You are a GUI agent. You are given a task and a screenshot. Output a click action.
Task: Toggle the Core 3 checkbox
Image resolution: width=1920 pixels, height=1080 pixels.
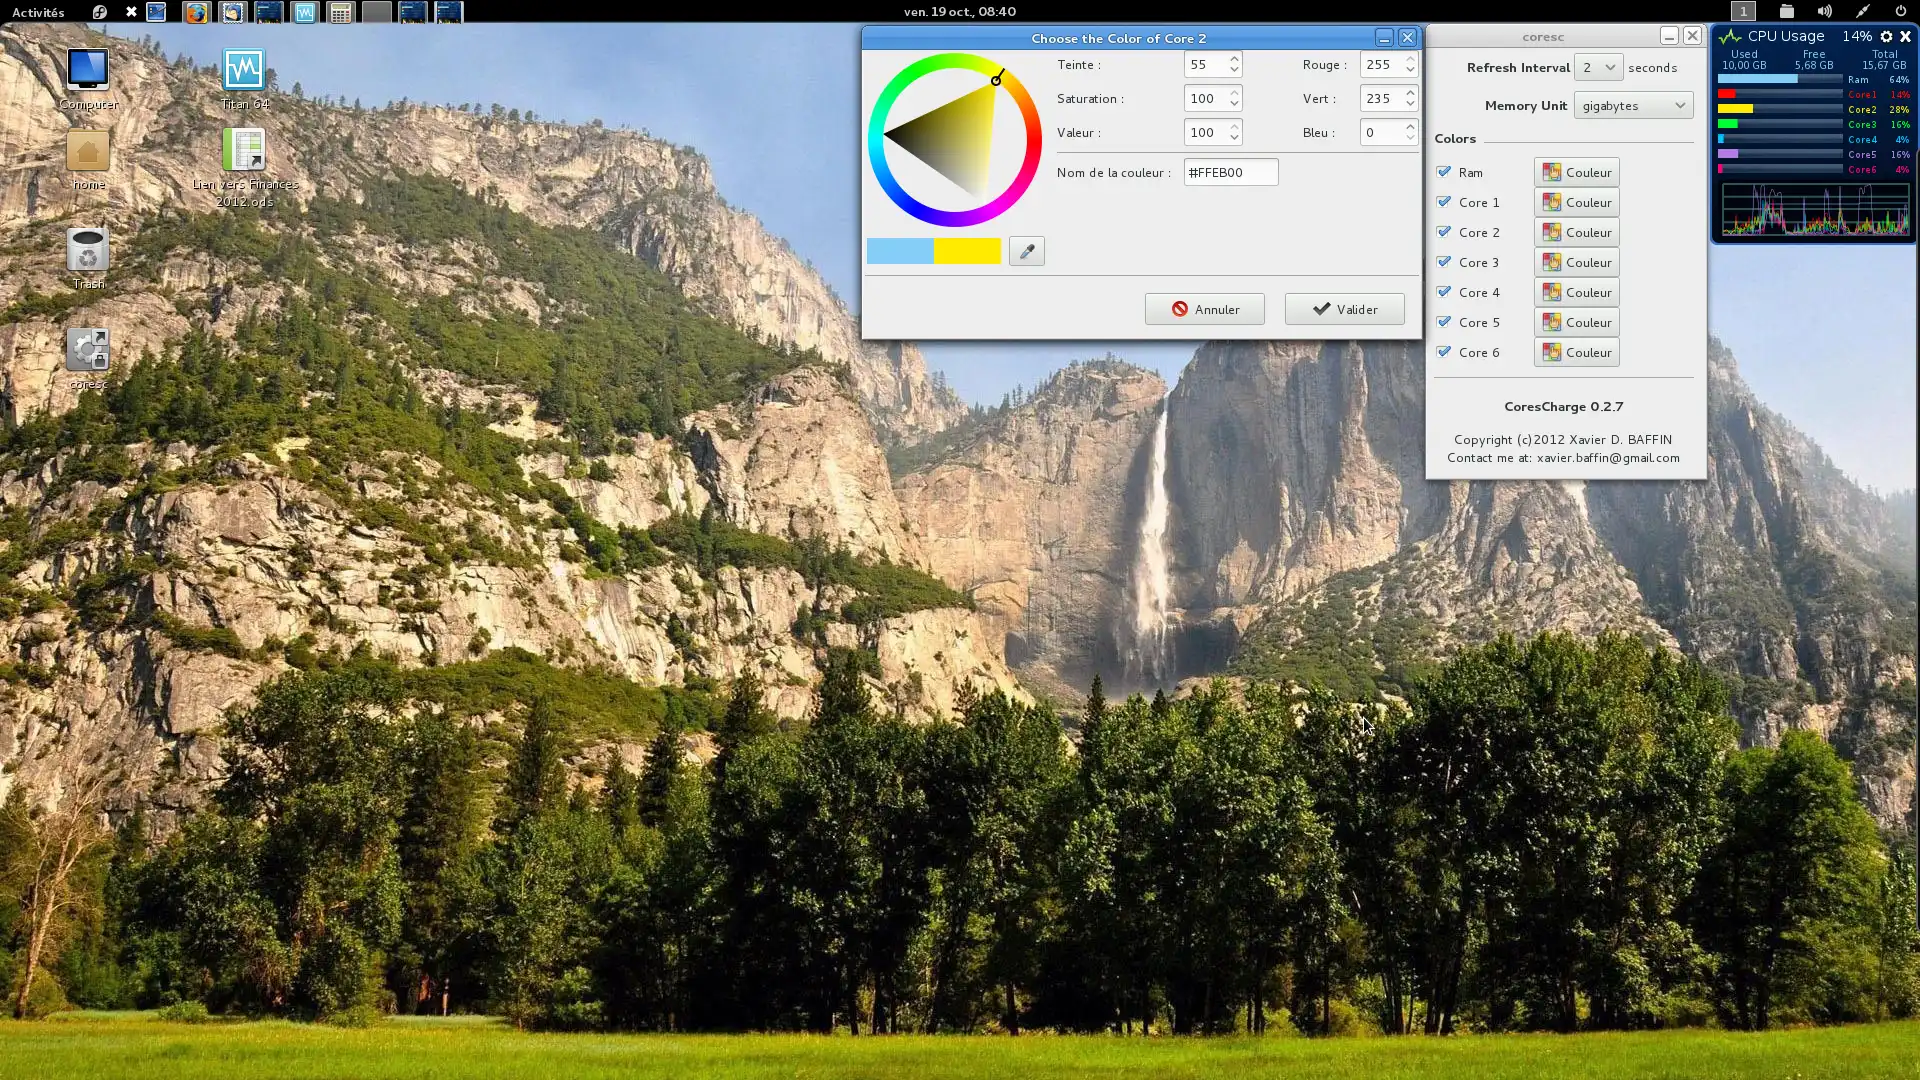[1443, 262]
